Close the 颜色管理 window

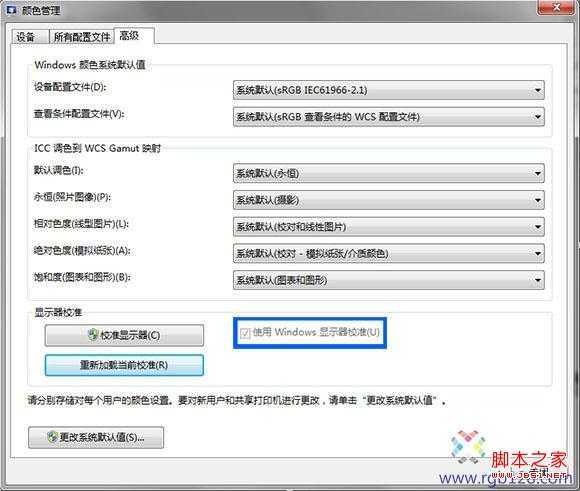point(556,8)
